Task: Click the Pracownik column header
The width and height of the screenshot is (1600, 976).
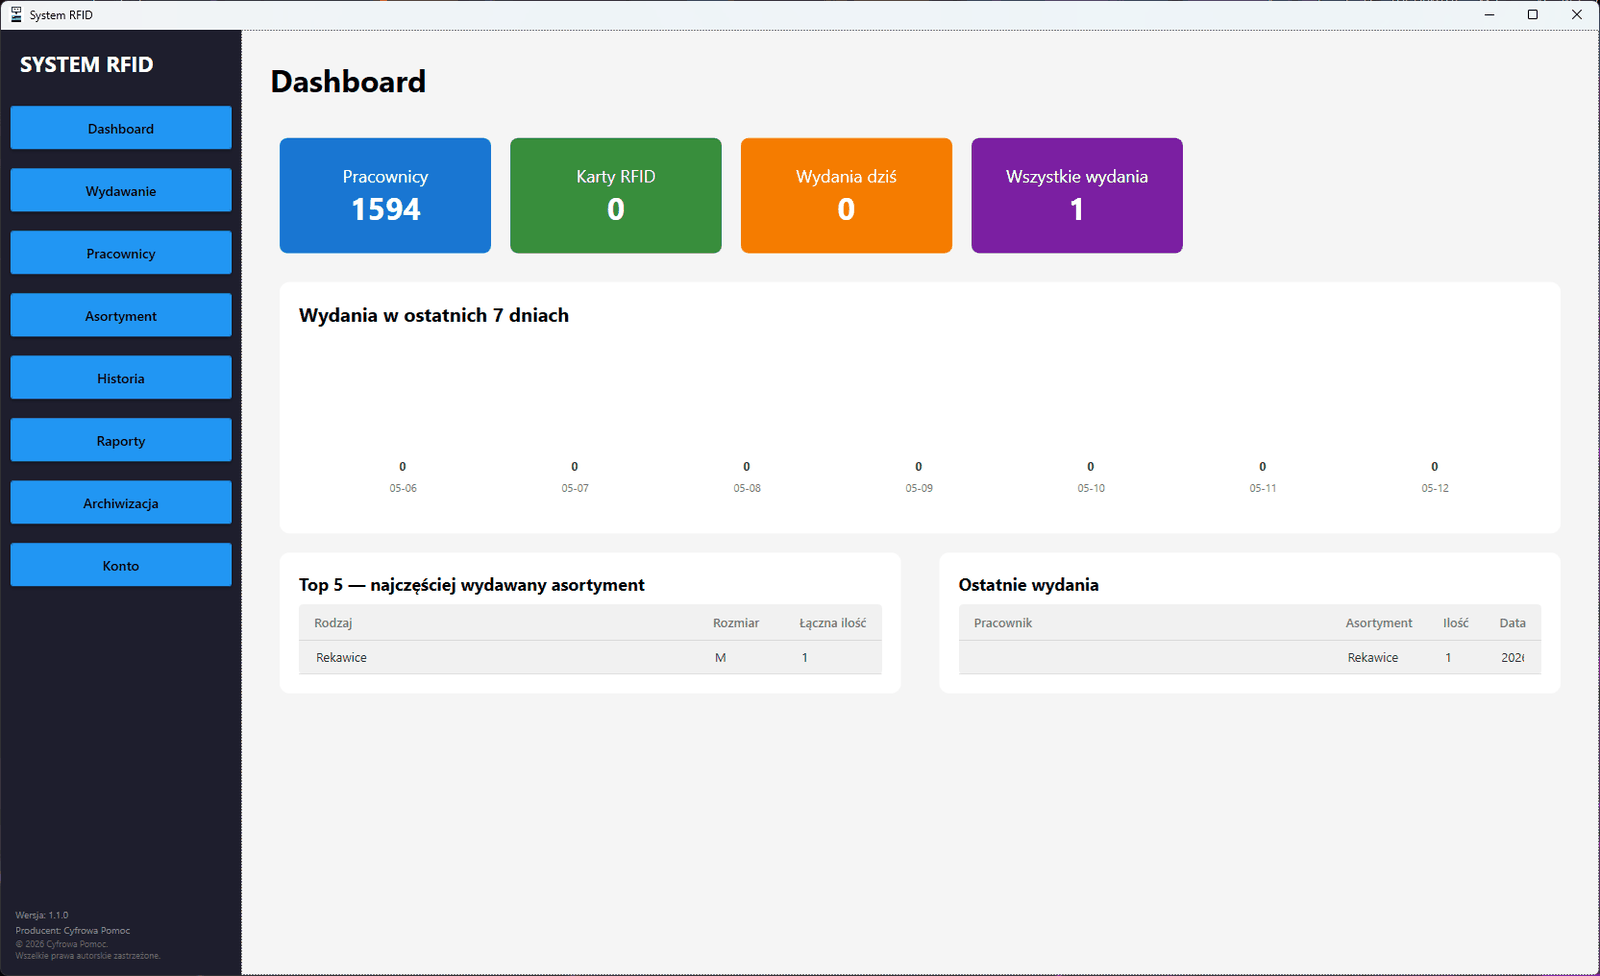Action: [1003, 623]
